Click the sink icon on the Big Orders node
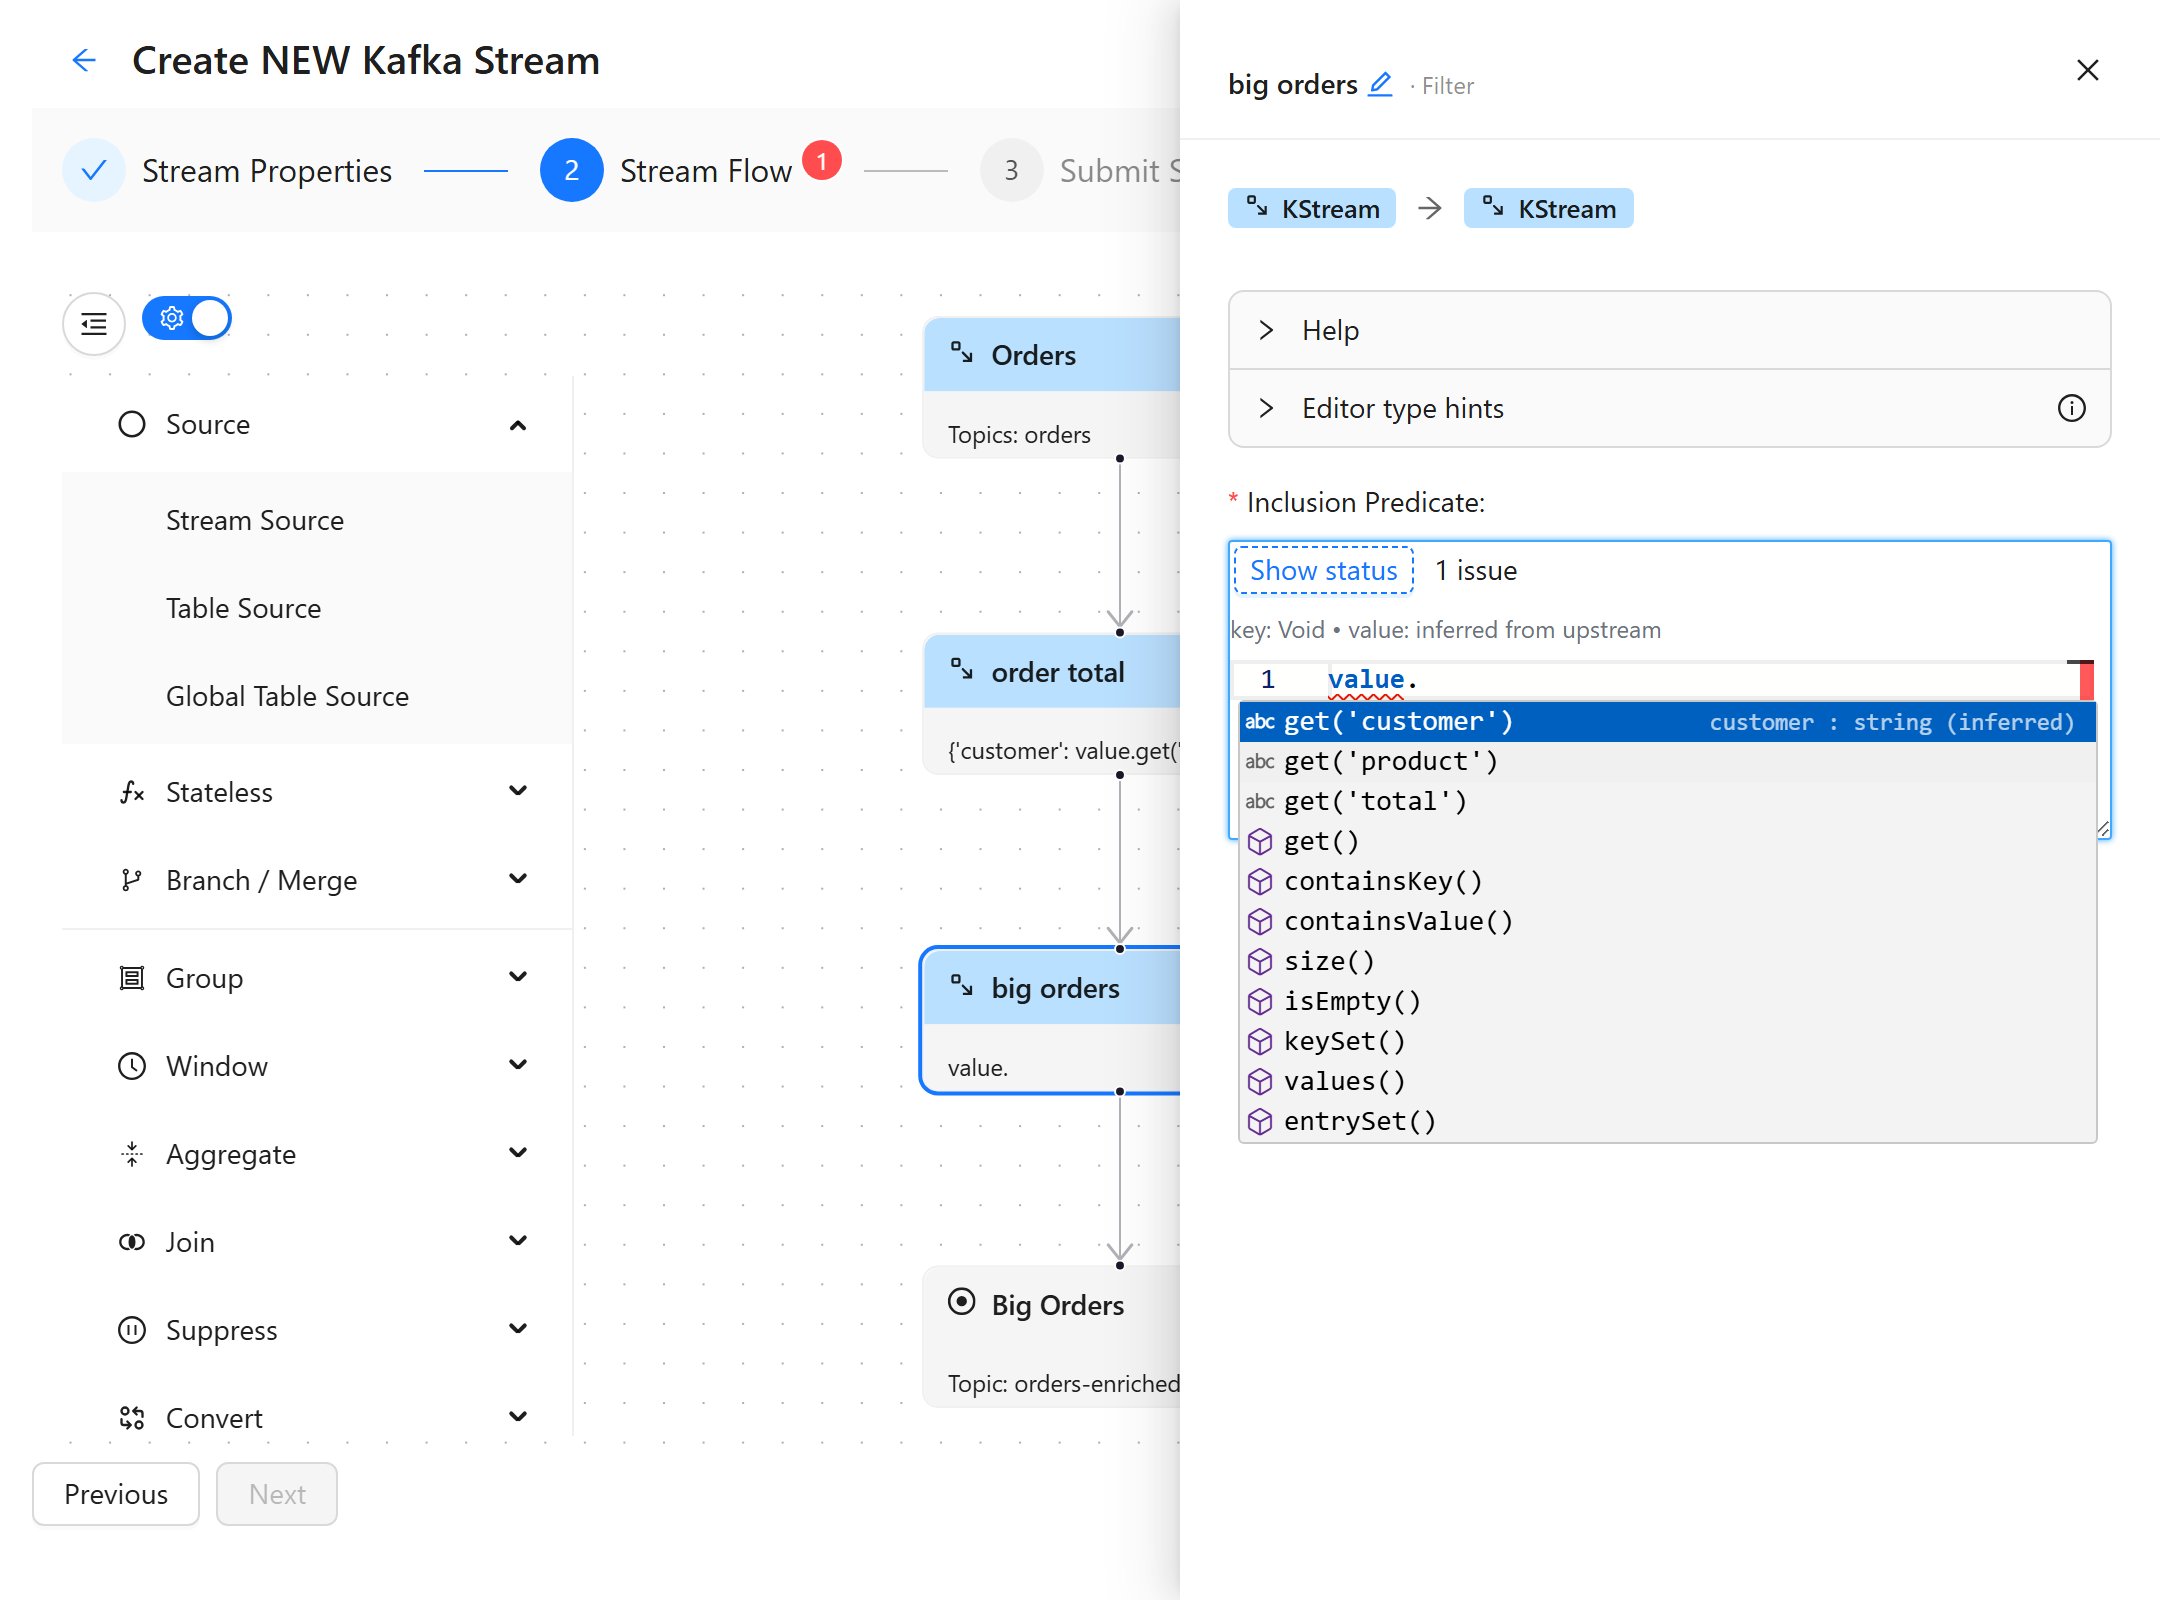Image resolution: width=2160 pixels, height=1600 pixels. pyautogui.click(x=961, y=1302)
